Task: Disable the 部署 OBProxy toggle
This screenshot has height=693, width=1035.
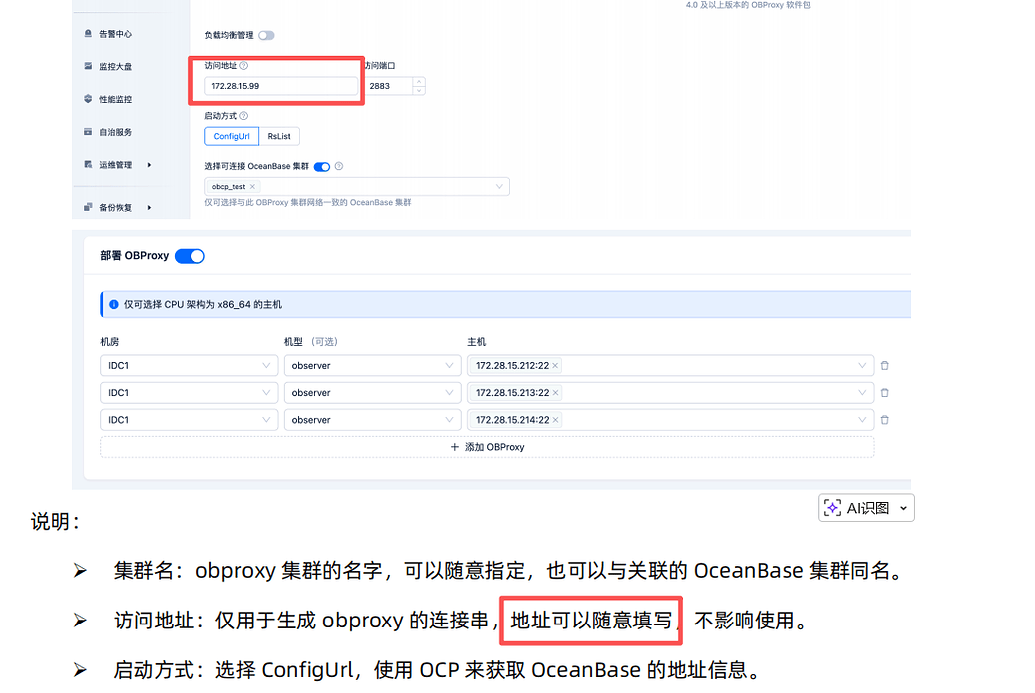Action: [189, 255]
